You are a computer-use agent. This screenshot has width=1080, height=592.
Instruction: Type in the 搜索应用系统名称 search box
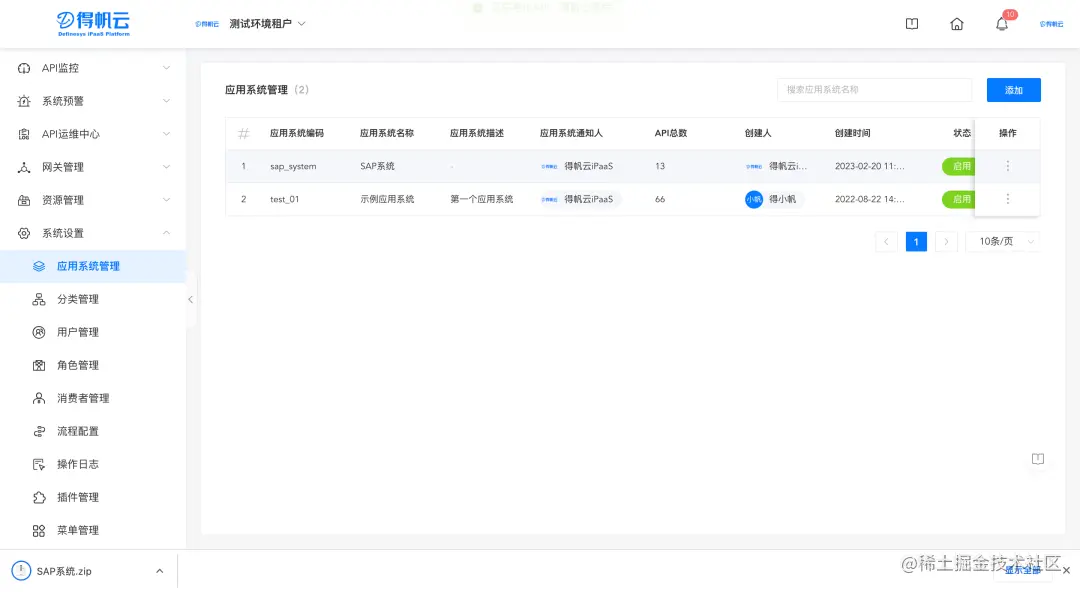874,90
